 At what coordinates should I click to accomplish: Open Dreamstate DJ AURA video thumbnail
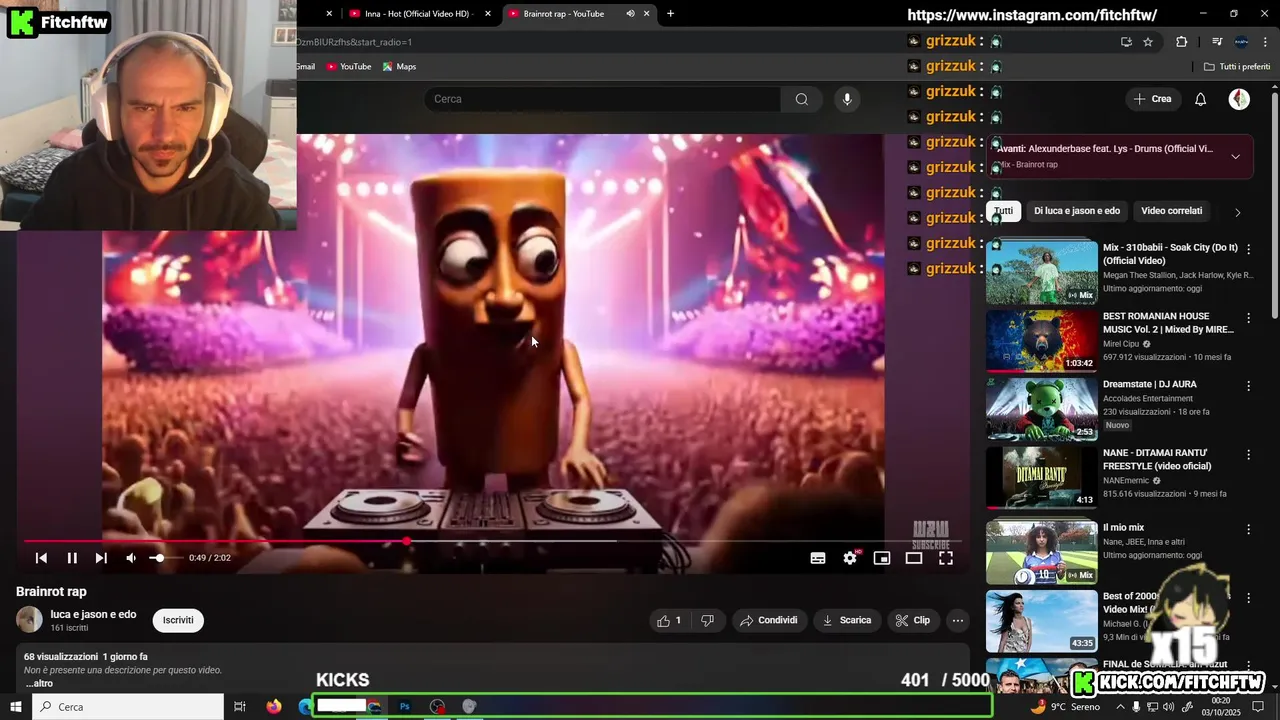pos(1042,409)
